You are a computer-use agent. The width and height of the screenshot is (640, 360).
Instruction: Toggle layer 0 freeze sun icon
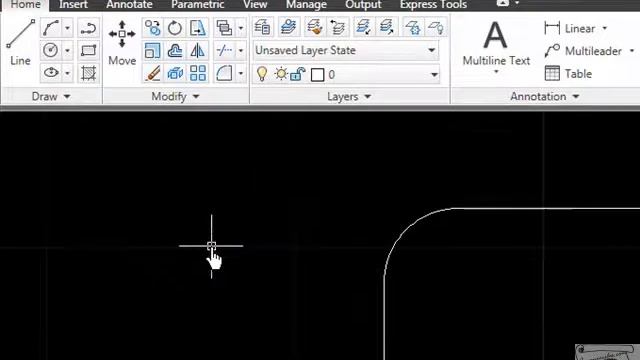coord(281,74)
